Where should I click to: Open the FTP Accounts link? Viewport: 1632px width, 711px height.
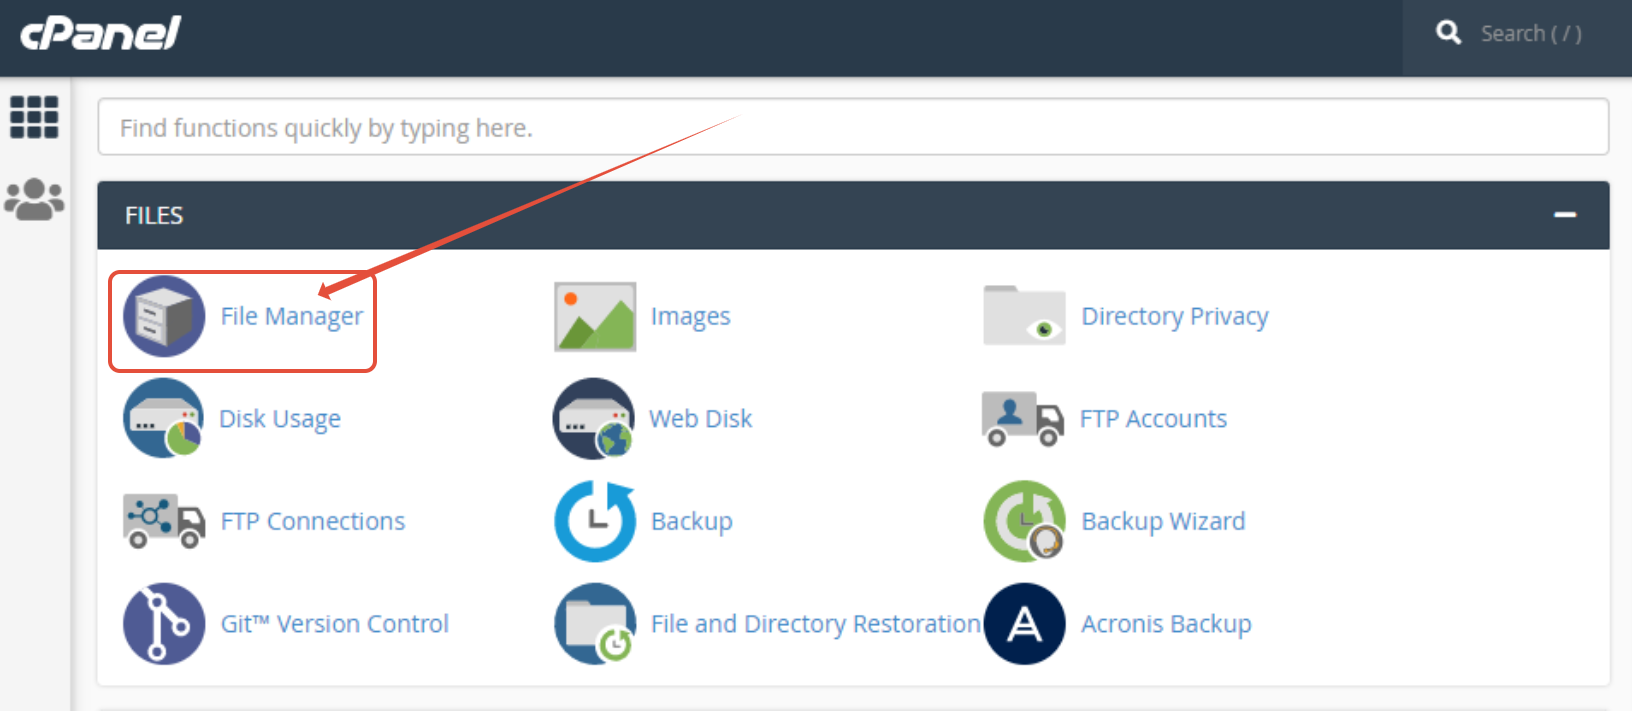coord(1153,419)
